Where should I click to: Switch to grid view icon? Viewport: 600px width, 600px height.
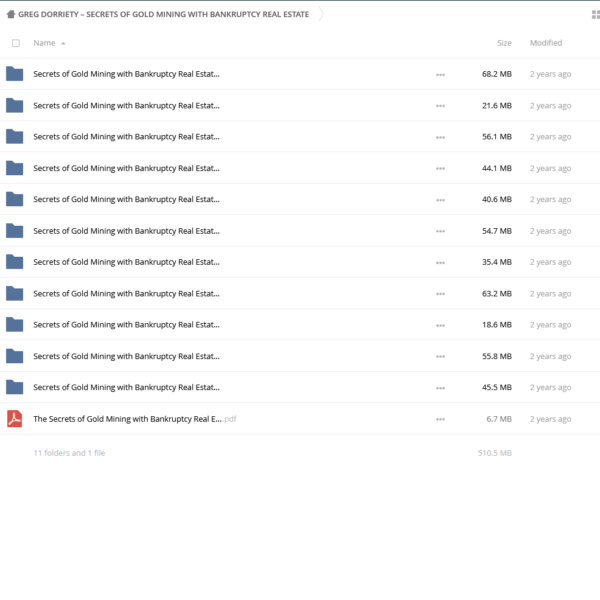(596, 15)
